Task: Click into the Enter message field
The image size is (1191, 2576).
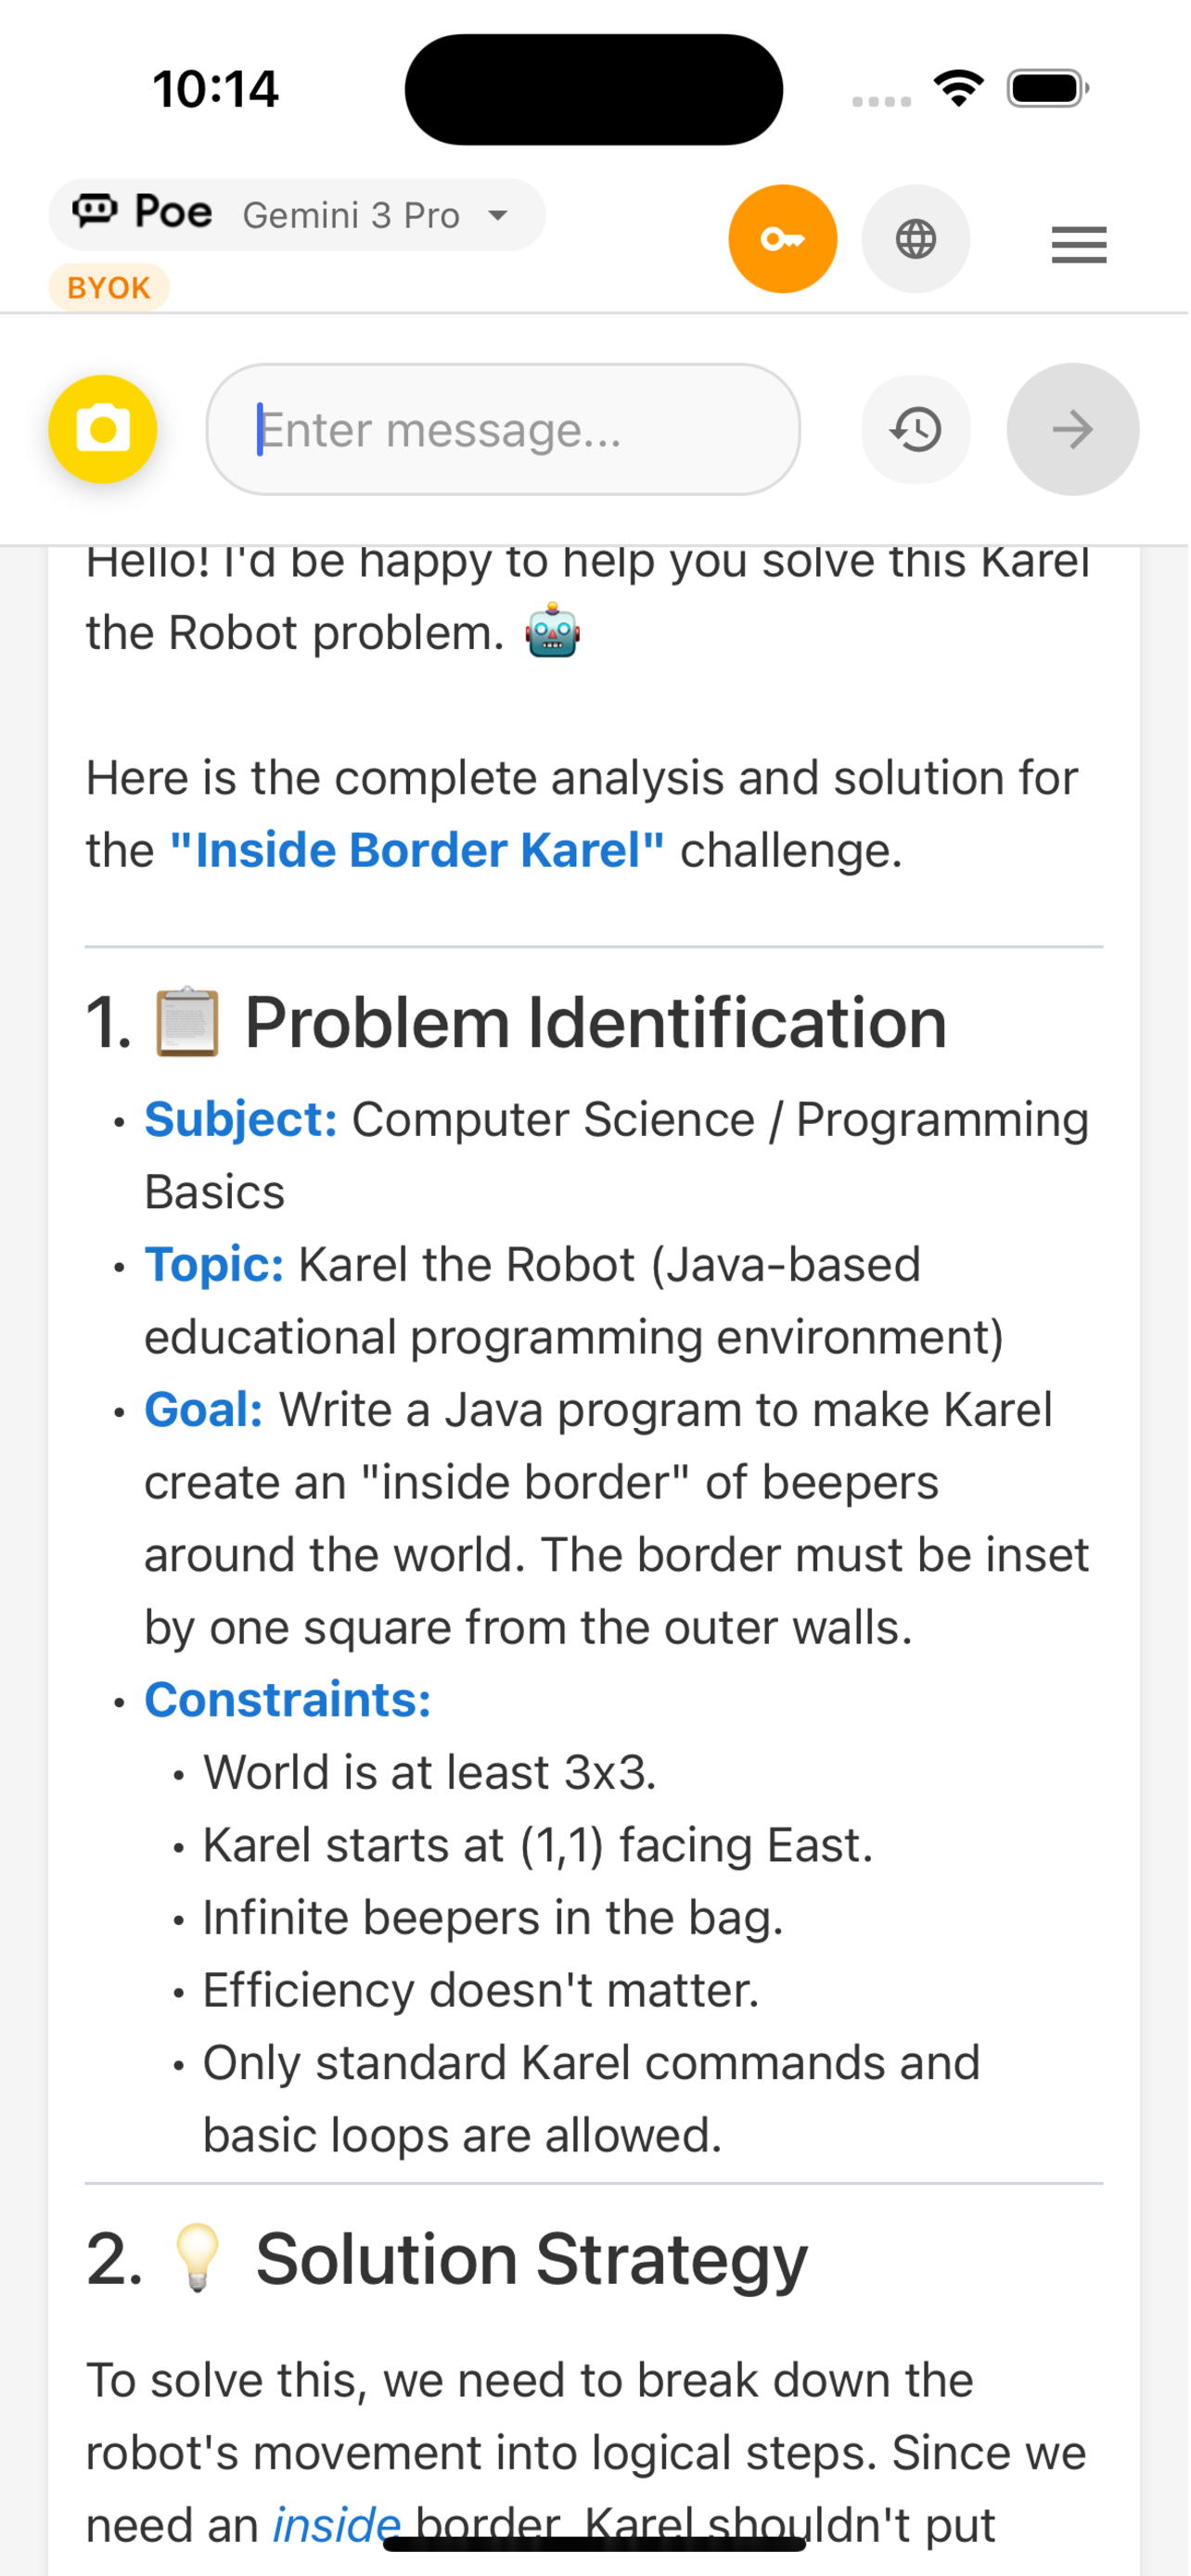Action: coord(503,429)
